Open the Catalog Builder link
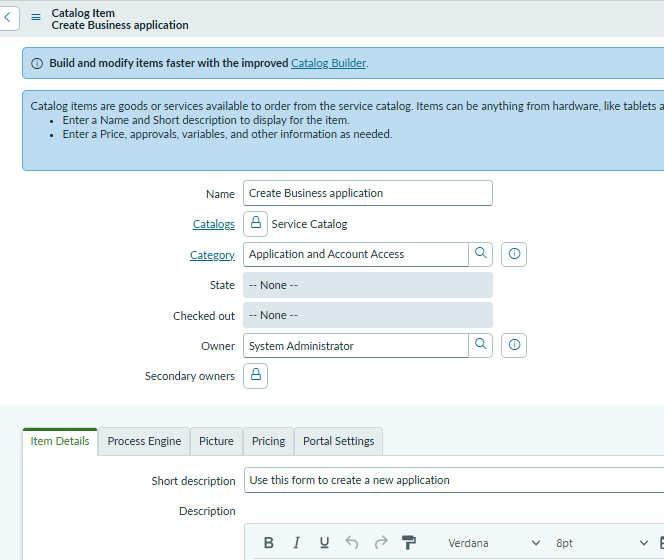This screenshot has width=664, height=560. pyautogui.click(x=328, y=63)
